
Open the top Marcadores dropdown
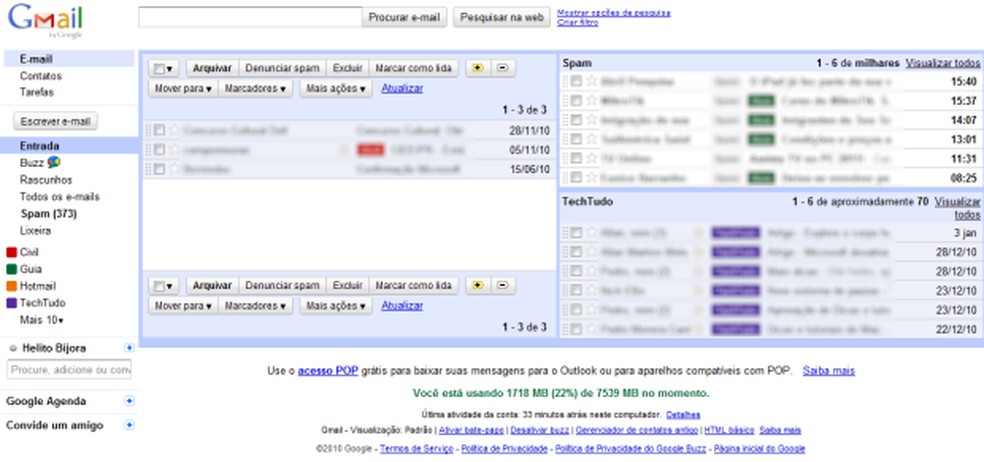(x=255, y=89)
